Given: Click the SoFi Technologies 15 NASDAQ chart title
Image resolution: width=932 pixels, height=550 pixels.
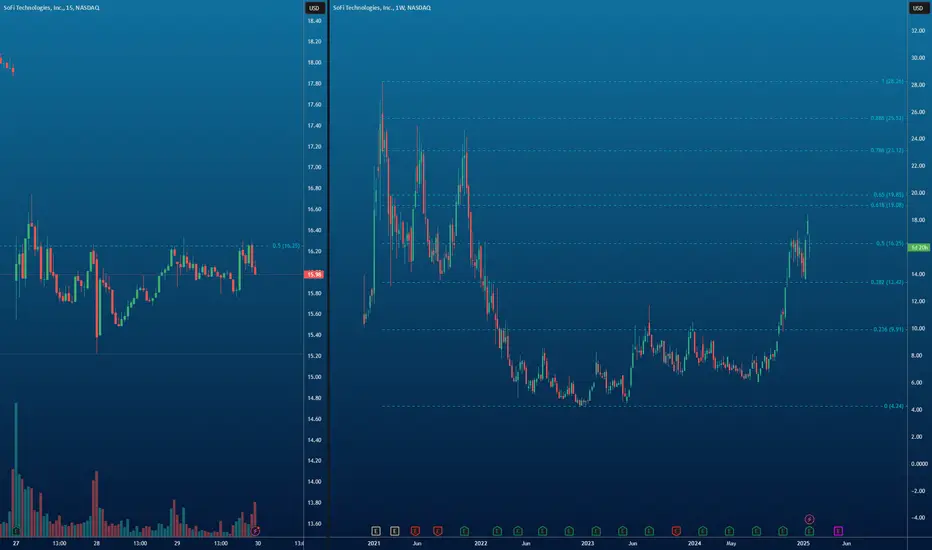Looking at the screenshot, I should [x=52, y=8].
